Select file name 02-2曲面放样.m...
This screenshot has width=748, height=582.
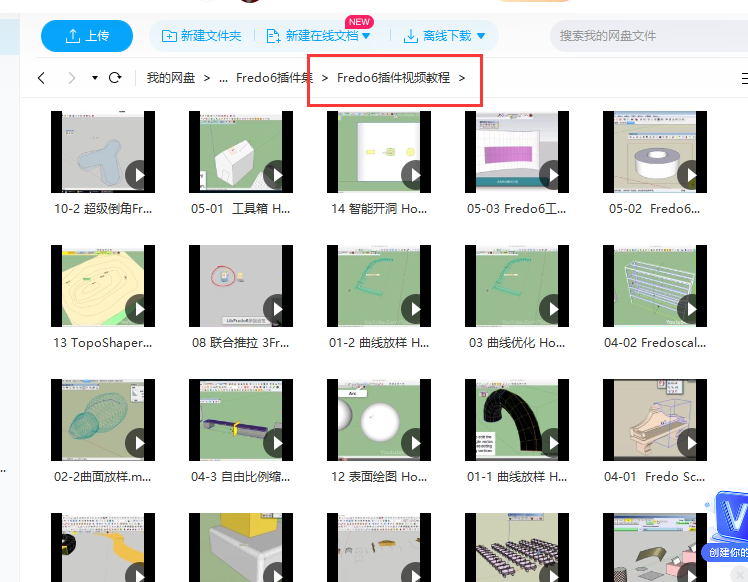(x=103, y=477)
